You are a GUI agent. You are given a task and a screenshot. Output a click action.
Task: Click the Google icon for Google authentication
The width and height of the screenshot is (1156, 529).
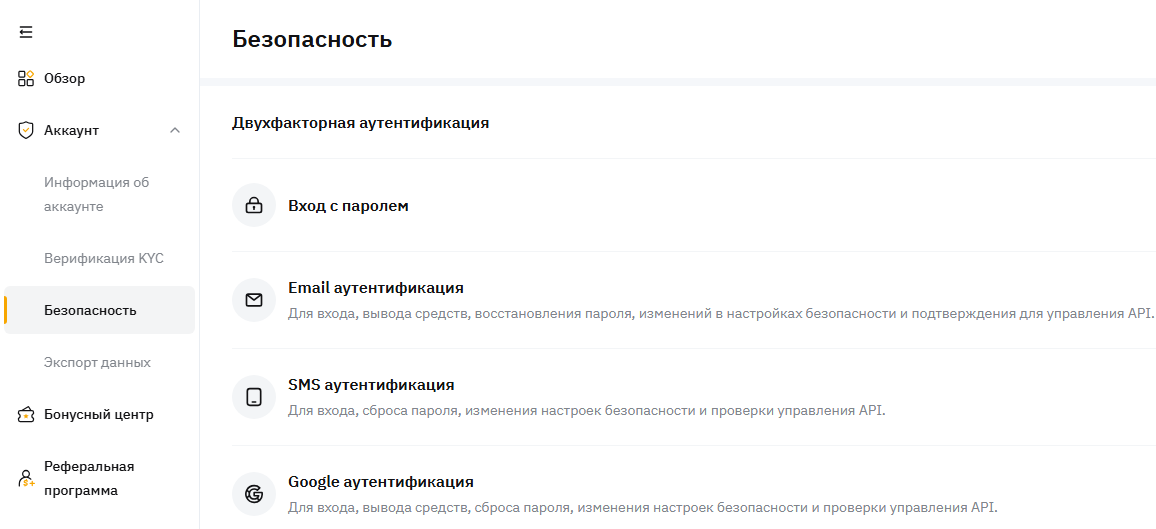254,494
